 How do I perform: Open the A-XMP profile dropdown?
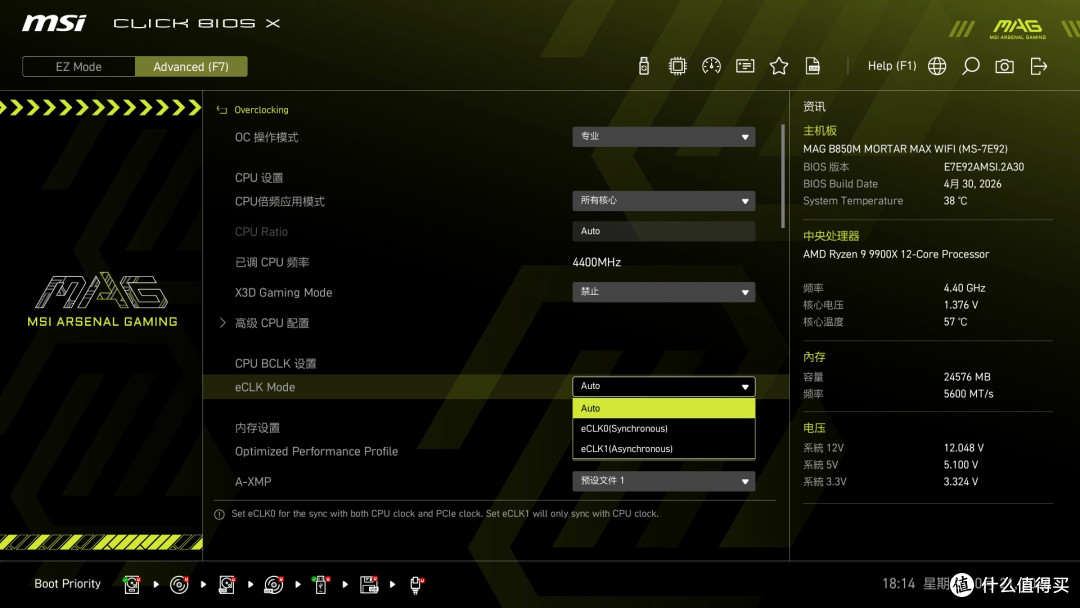tap(663, 481)
